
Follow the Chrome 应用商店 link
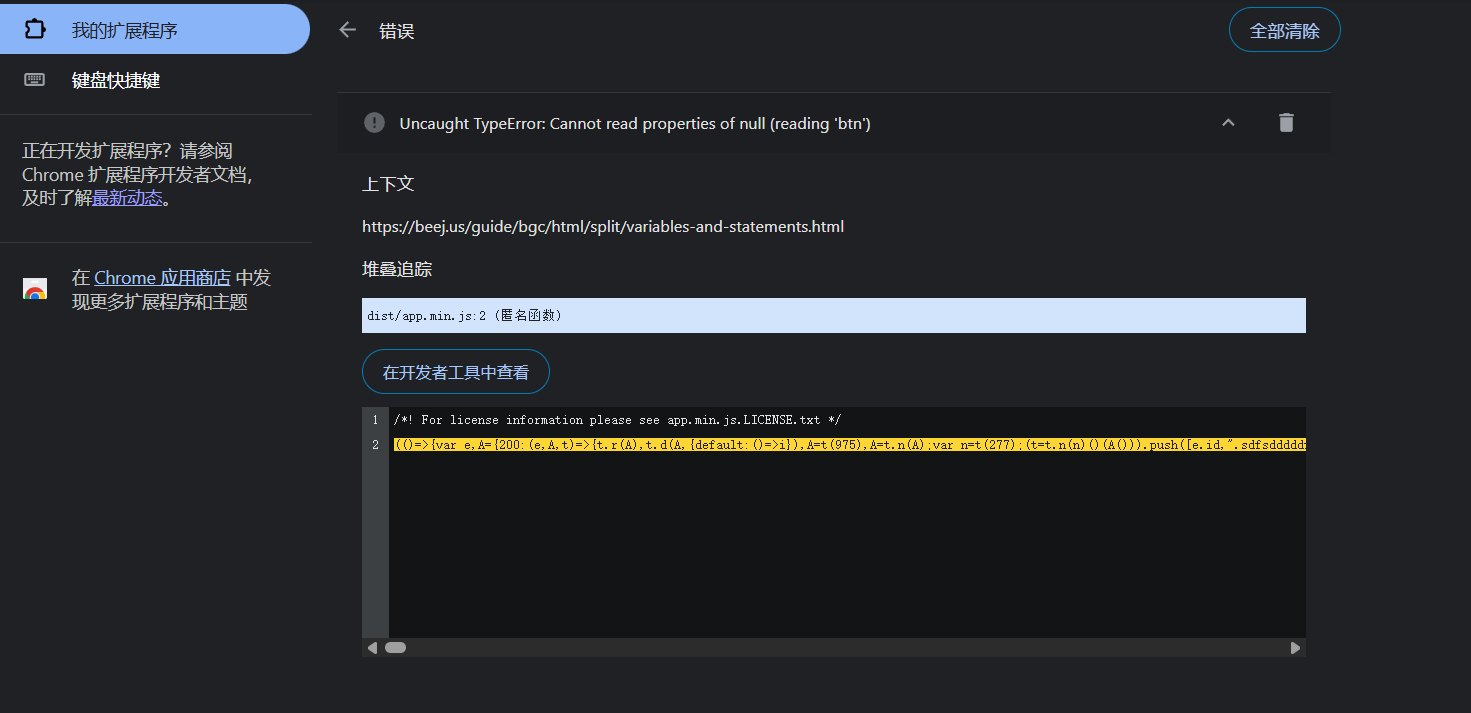162,278
